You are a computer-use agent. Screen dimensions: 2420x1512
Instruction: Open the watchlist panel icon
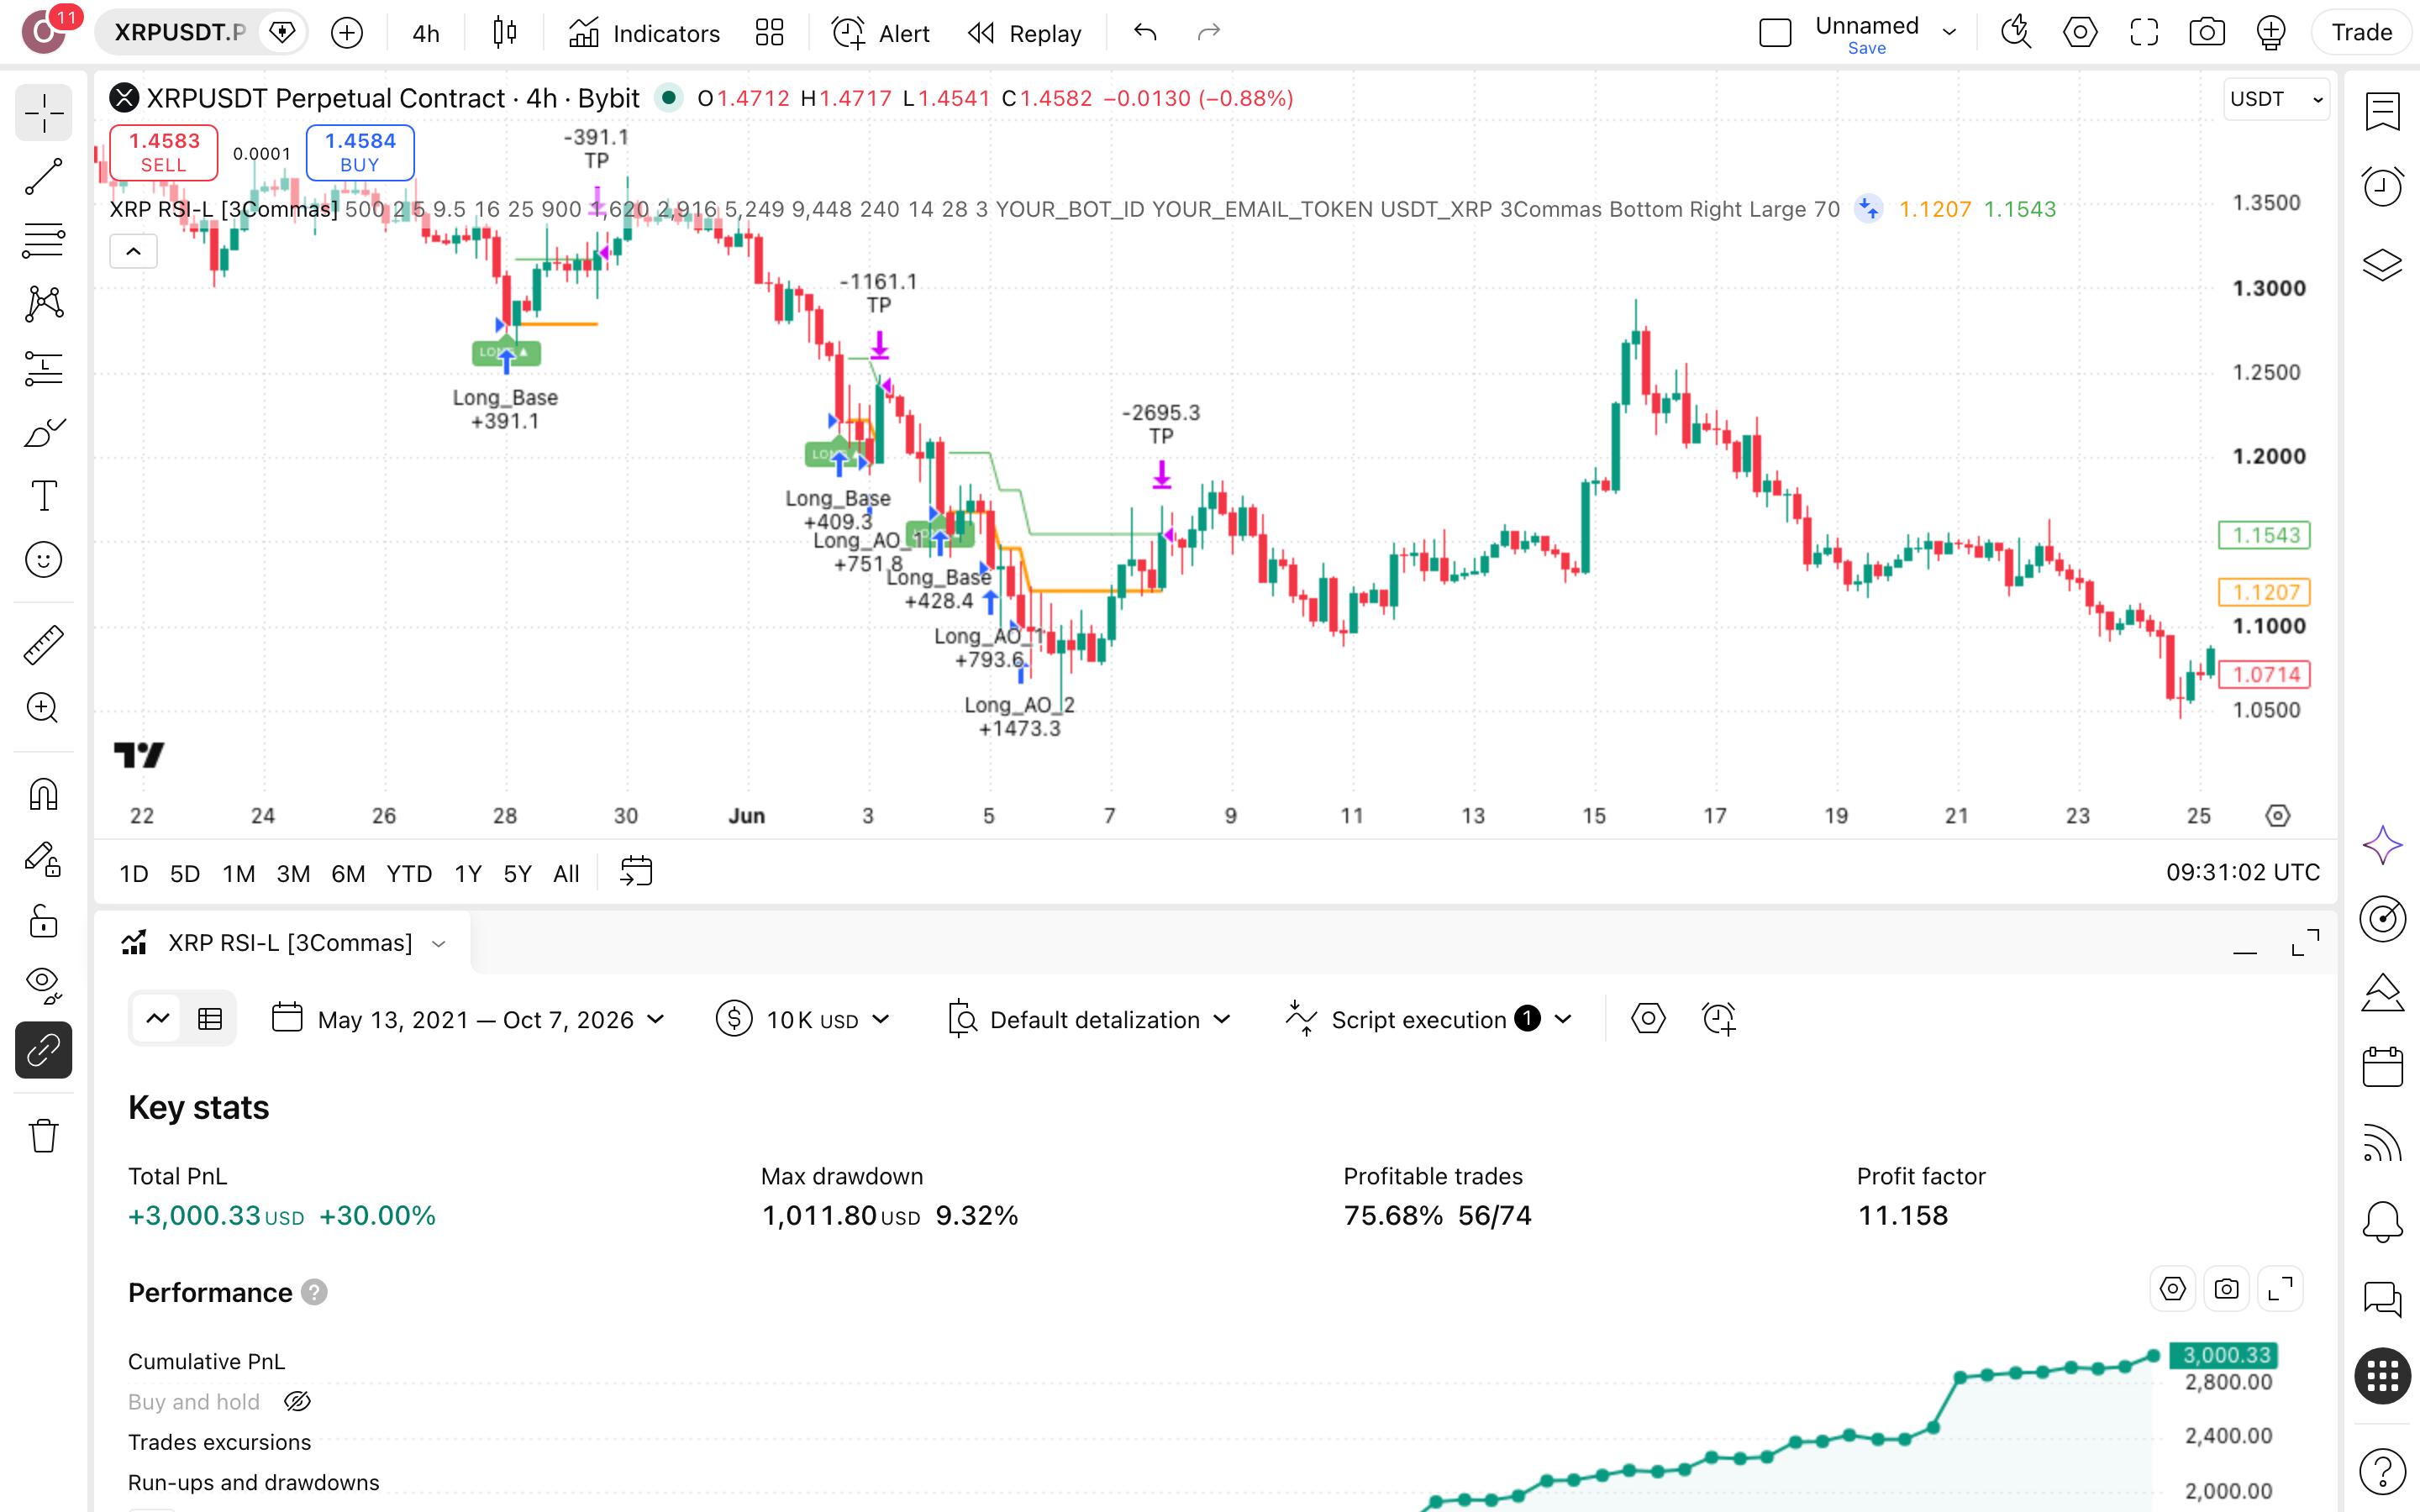point(2383,111)
